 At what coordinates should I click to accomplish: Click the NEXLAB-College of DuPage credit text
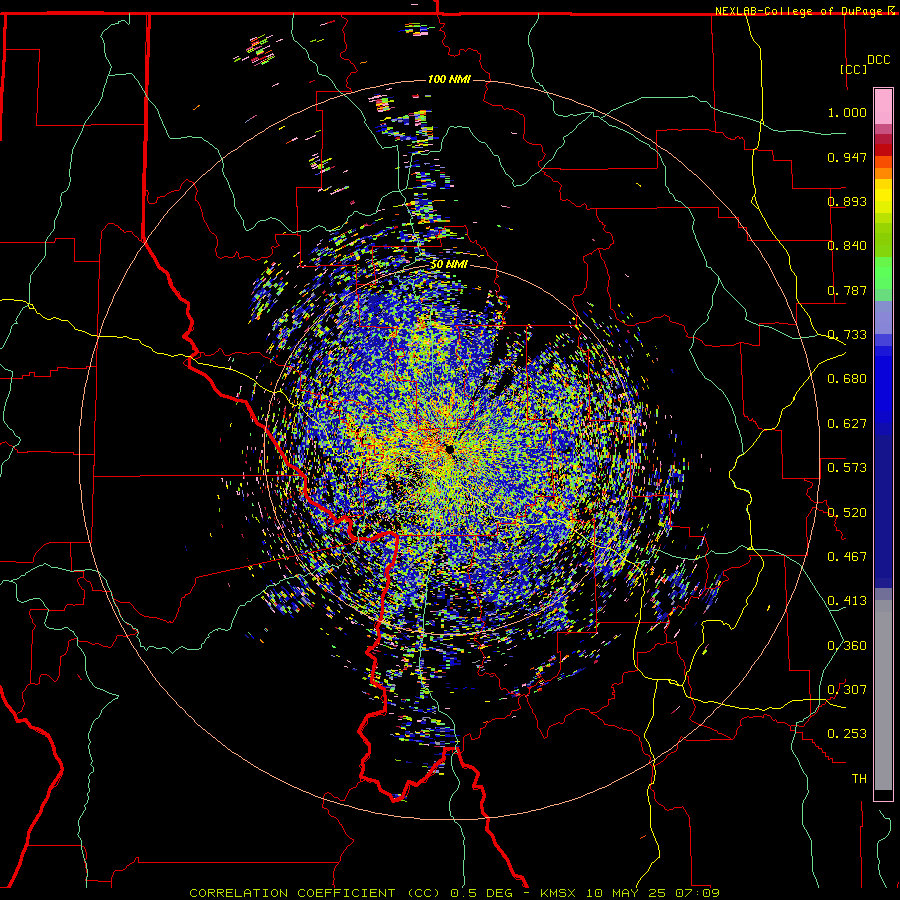(x=799, y=11)
